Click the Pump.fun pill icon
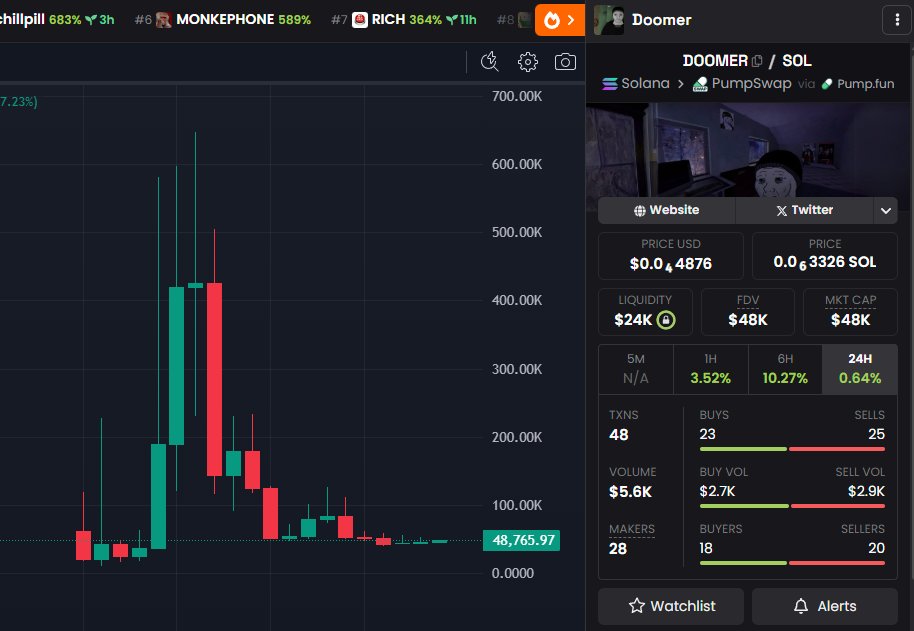The image size is (914, 631). pyautogui.click(x=827, y=84)
